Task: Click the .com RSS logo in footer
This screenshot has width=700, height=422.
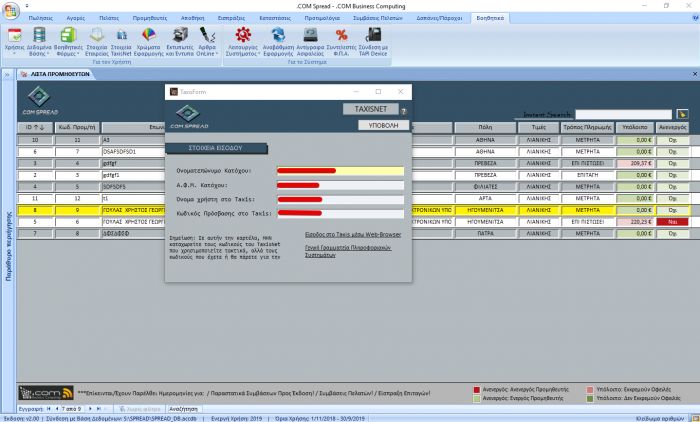Action: click(x=46, y=393)
